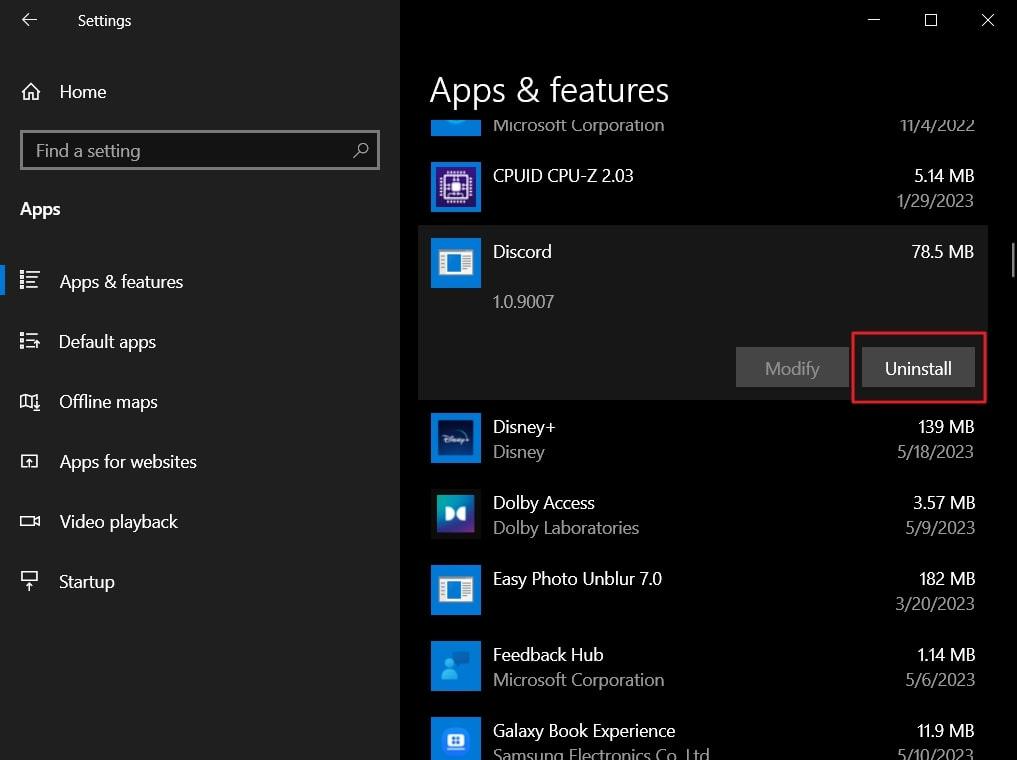The image size is (1017, 760).
Task: Click the Dolby Access app icon
Action: (x=456, y=514)
